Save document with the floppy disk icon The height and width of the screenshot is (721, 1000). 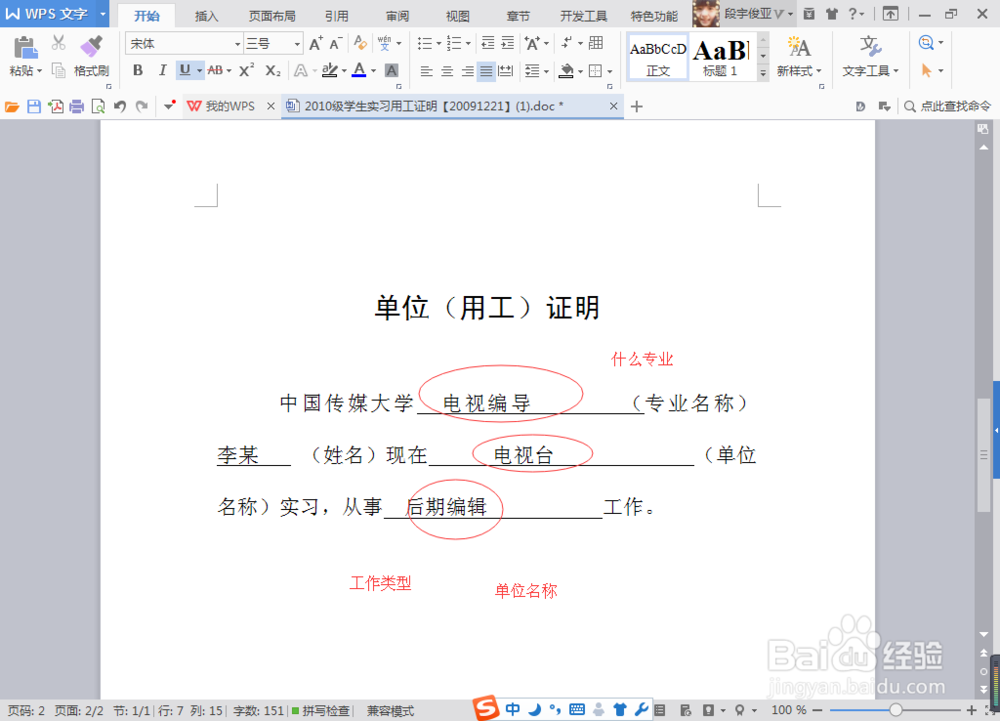[x=34, y=106]
